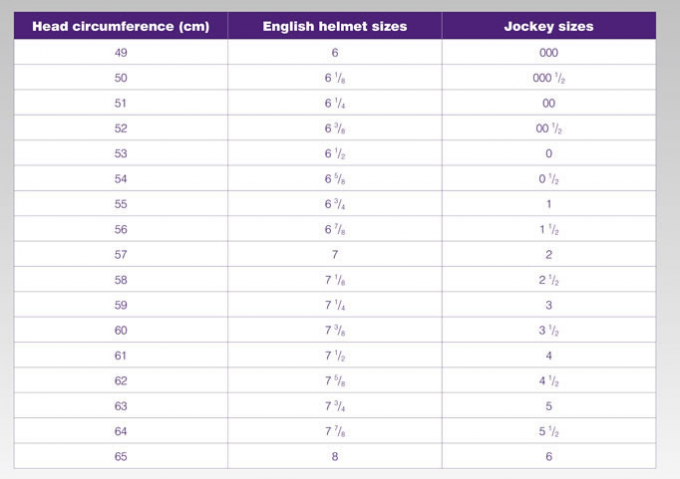680x479 pixels.
Task: Click the English size 7 1/2 cell
Action: pos(335,355)
